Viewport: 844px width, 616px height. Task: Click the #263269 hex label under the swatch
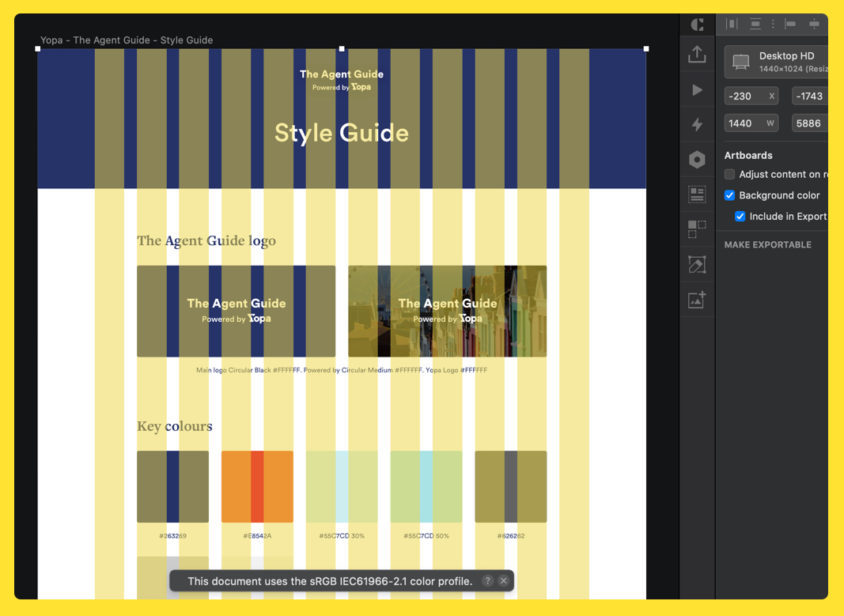173,536
